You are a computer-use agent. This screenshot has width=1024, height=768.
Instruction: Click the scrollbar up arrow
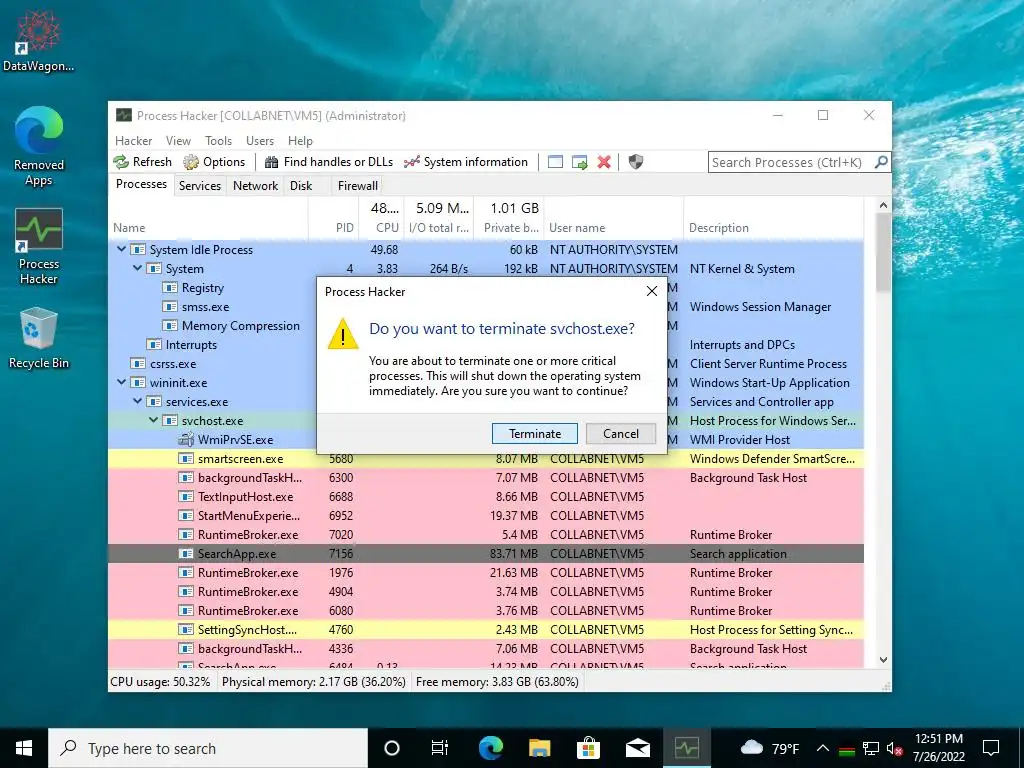click(x=883, y=205)
